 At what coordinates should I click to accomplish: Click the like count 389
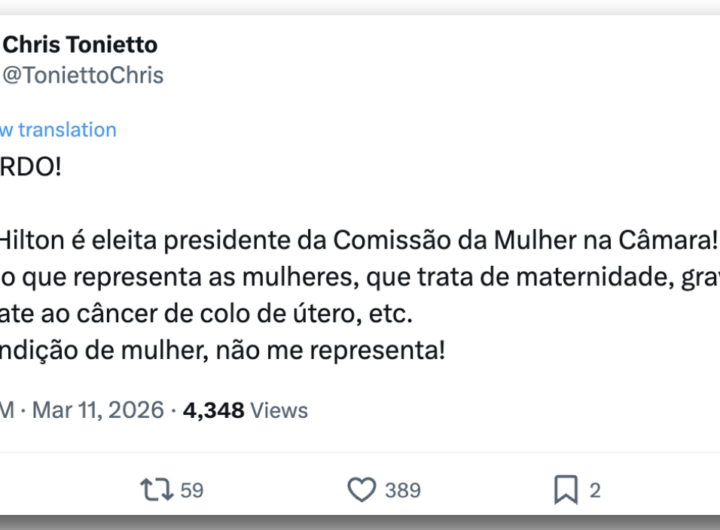coord(403,490)
